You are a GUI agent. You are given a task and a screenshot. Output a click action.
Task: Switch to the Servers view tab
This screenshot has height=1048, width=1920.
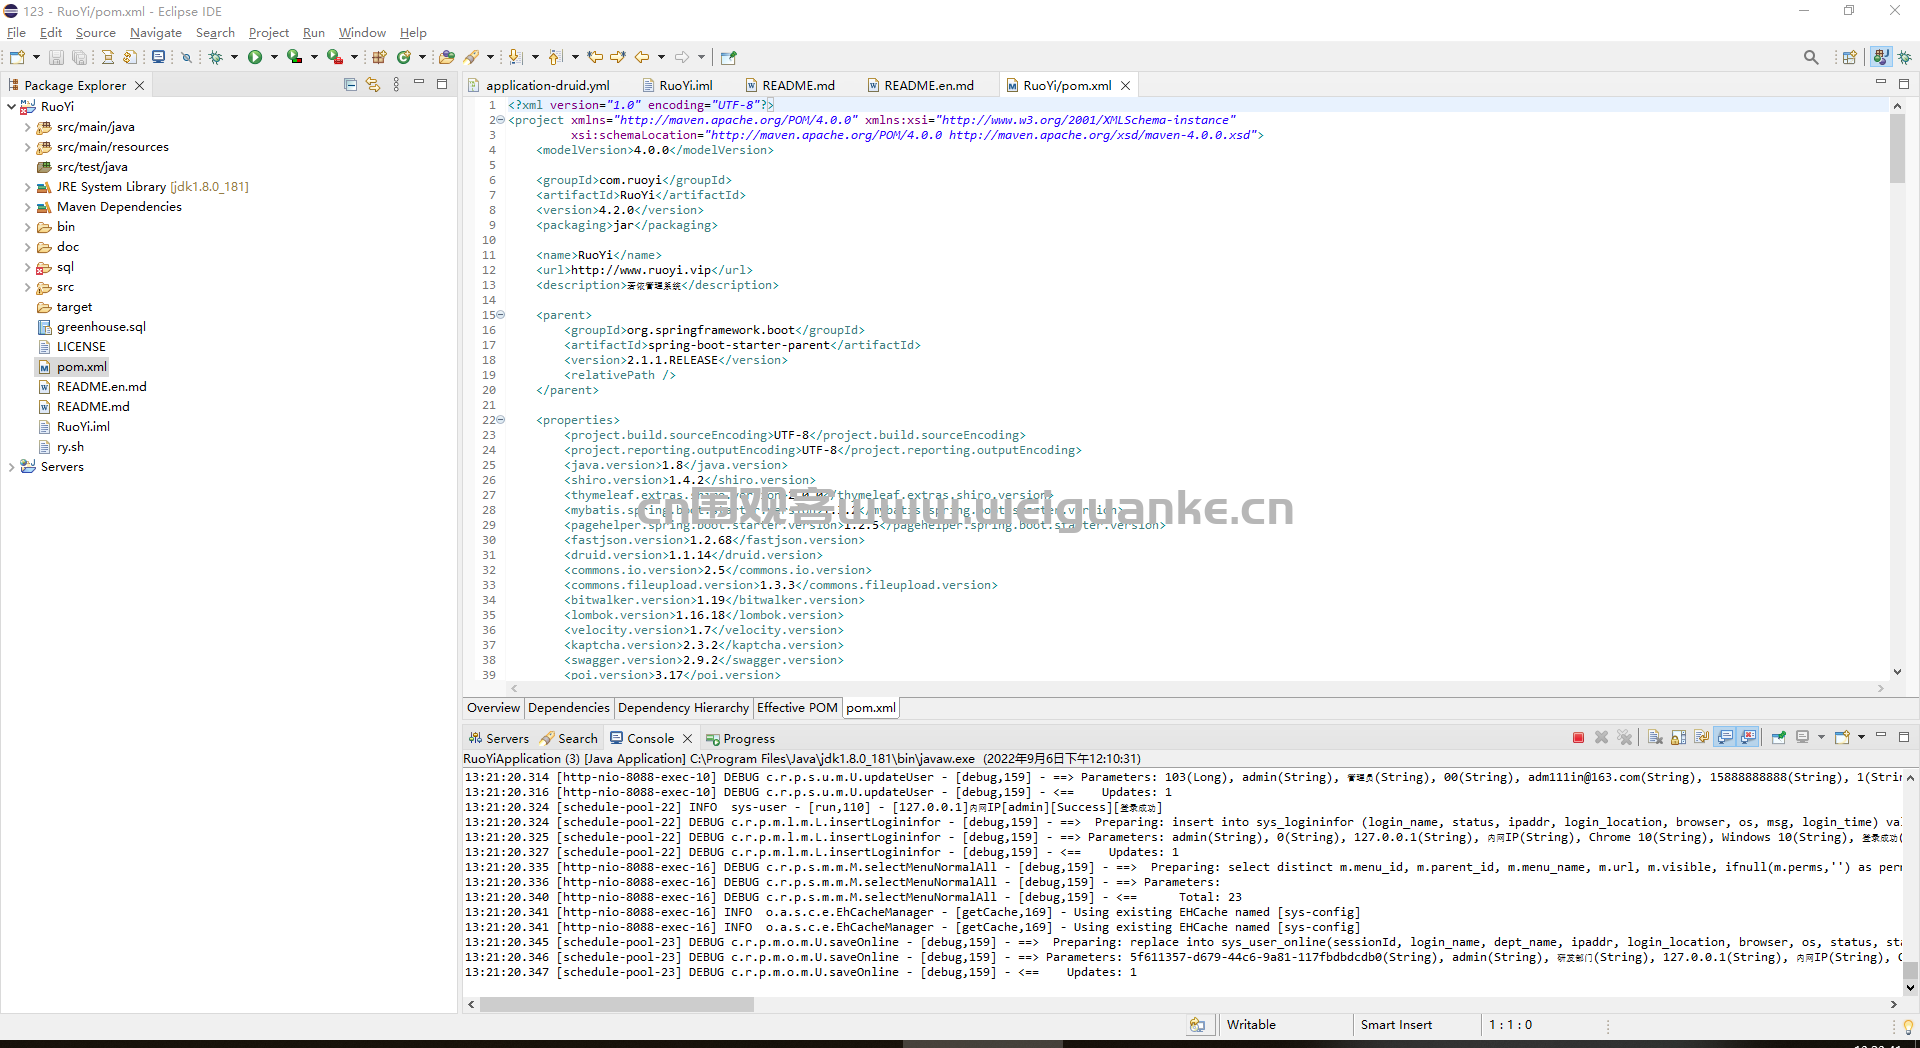498,739
